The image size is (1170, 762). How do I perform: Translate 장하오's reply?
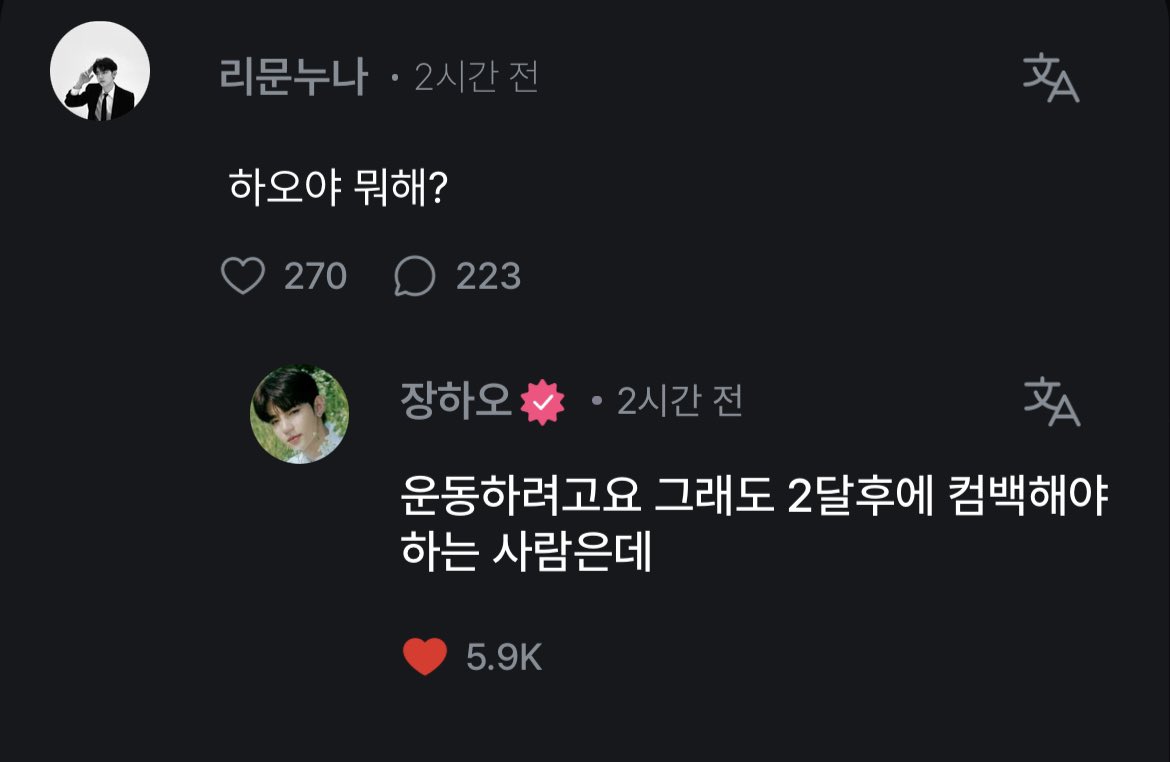pyautogui.click(x=1051, y=402)
